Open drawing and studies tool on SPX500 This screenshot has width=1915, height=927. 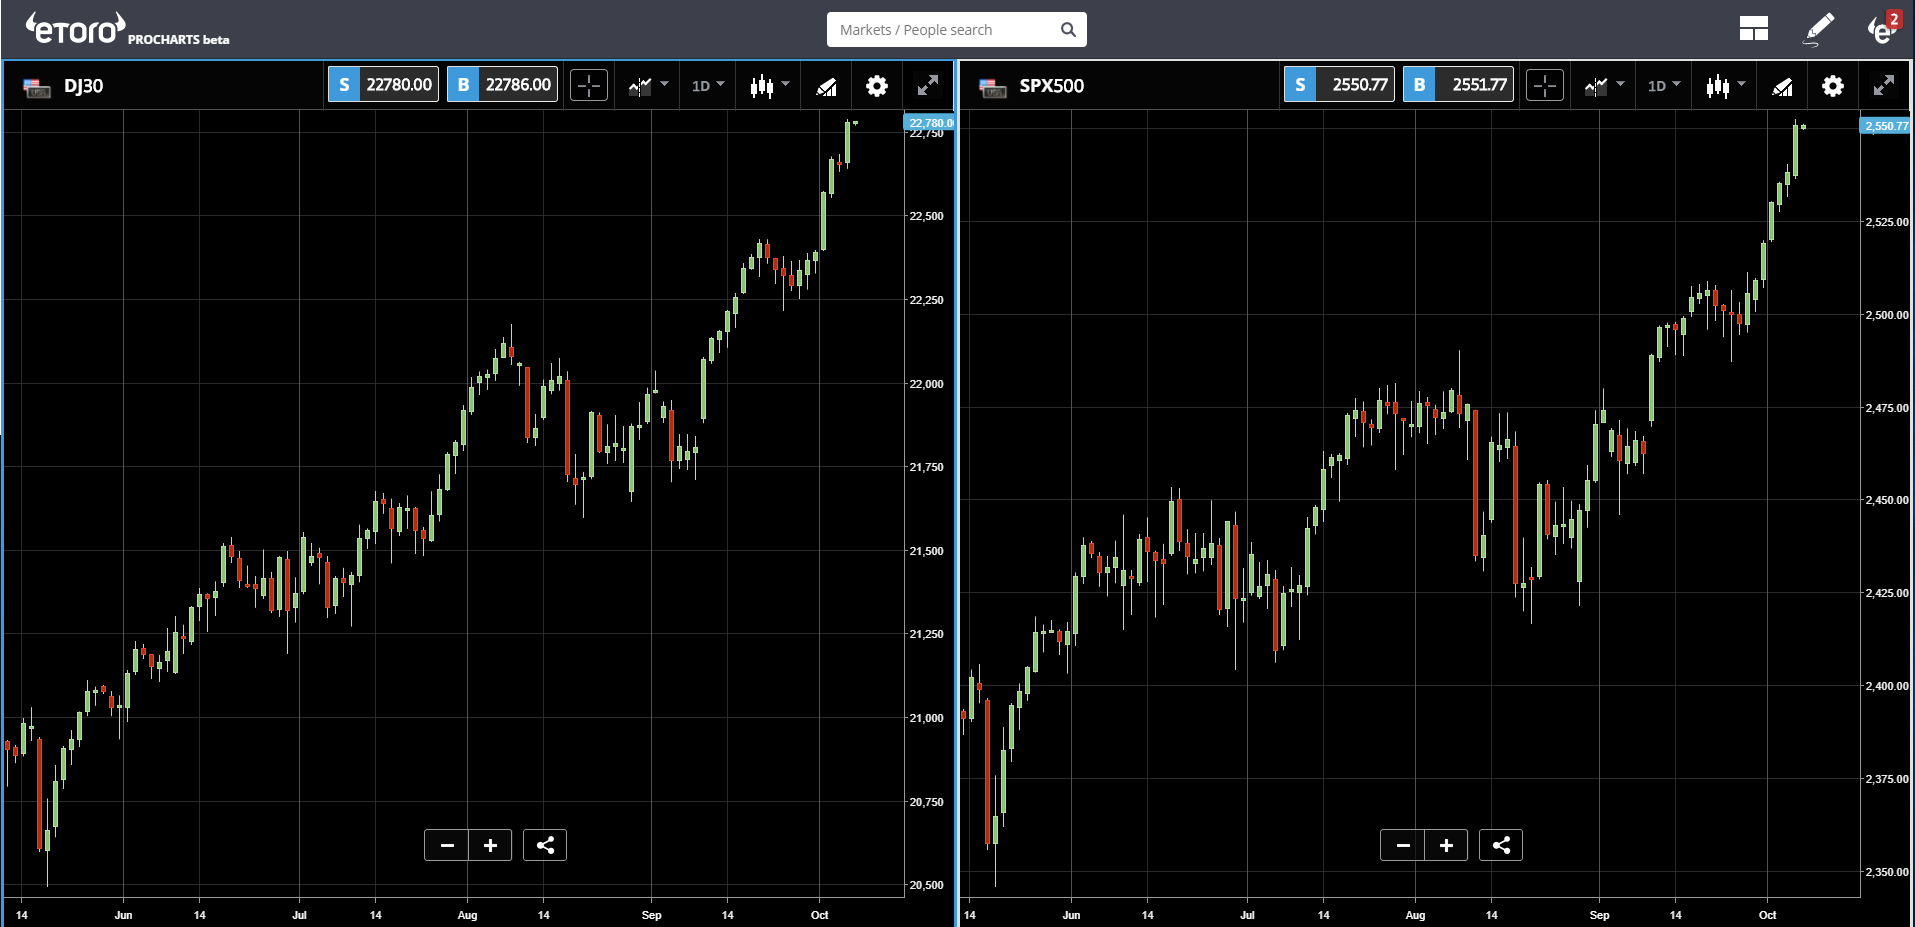1782,87
